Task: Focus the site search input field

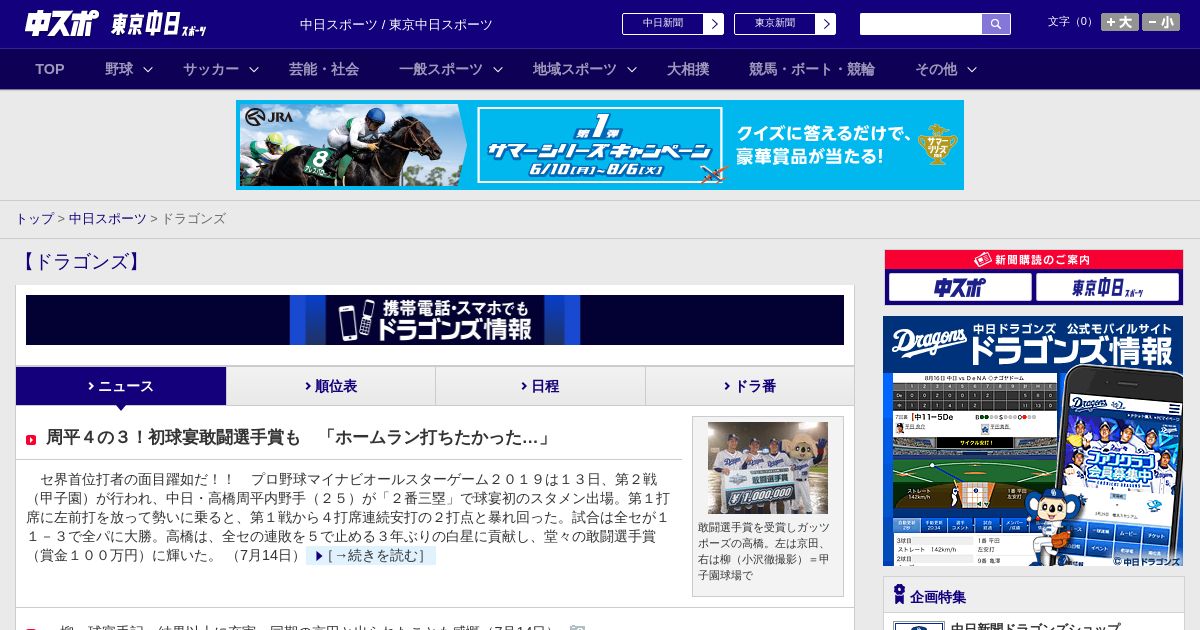Action: point(921,24)
